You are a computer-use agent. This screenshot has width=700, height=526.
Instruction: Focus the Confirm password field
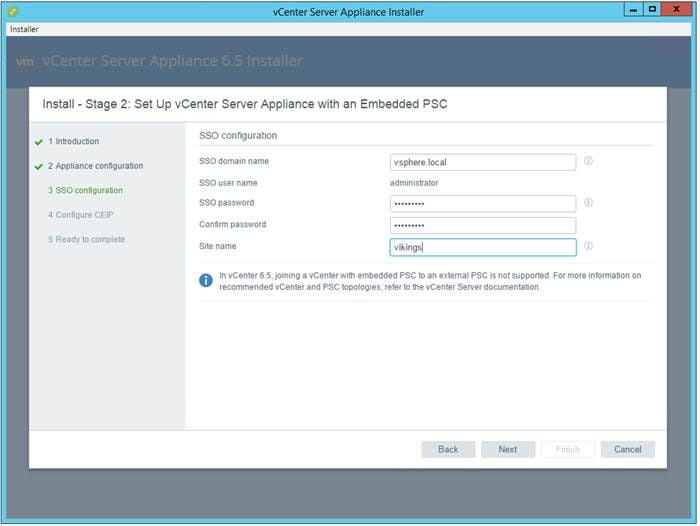tap(483, 225)
